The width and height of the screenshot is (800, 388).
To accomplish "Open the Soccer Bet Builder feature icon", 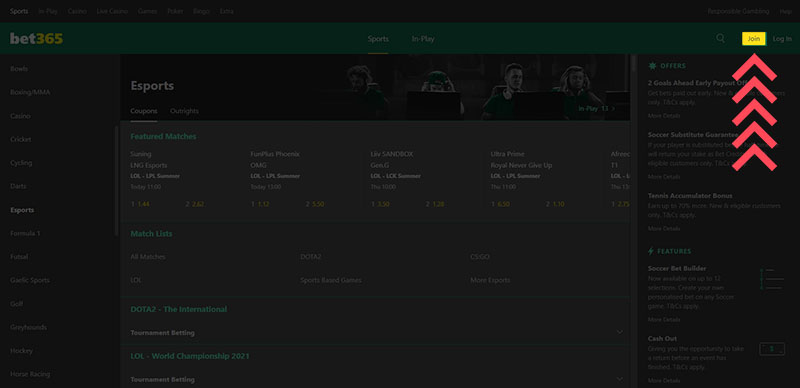I will click(x=772, y=279).
